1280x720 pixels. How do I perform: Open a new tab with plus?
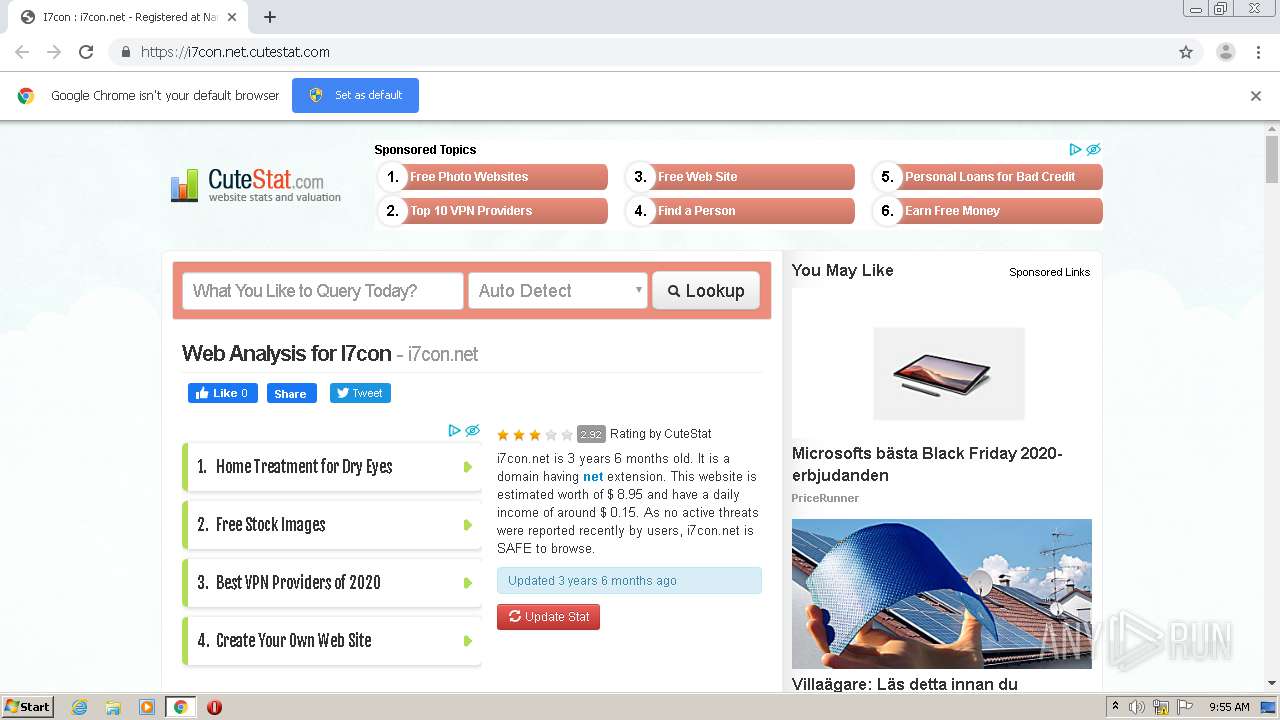click(x=270, y=17)
